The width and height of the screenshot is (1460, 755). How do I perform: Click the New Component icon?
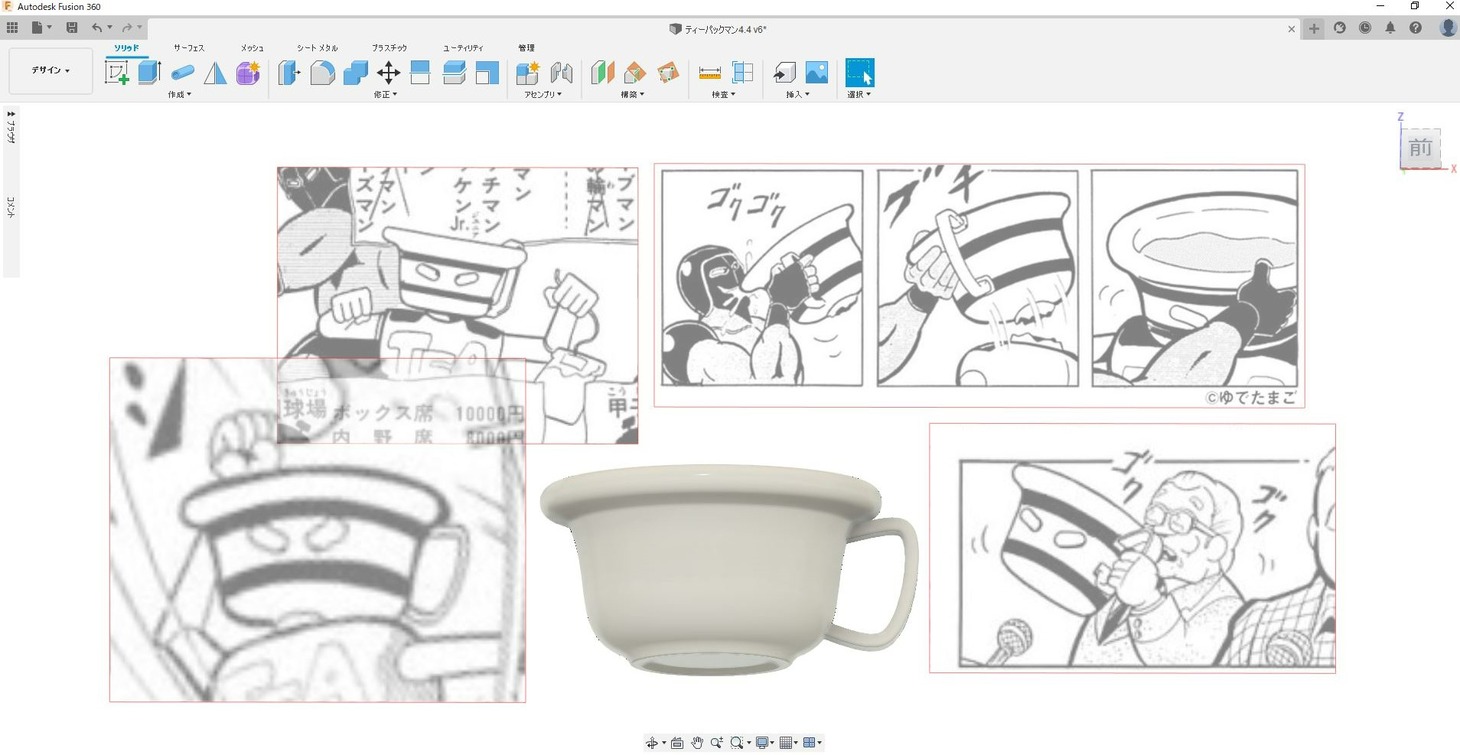[527, 73]
